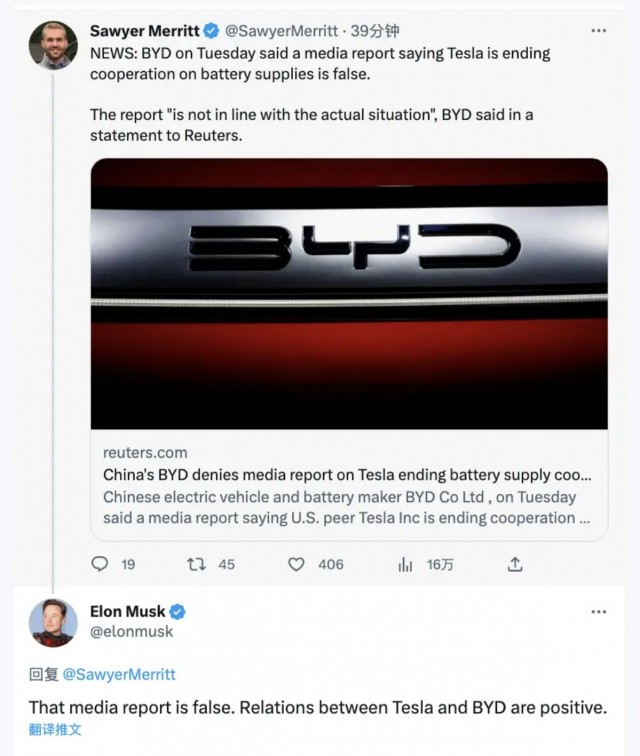Like the tweet with the heart icon

pyautogui.click(x=296, y=564)
